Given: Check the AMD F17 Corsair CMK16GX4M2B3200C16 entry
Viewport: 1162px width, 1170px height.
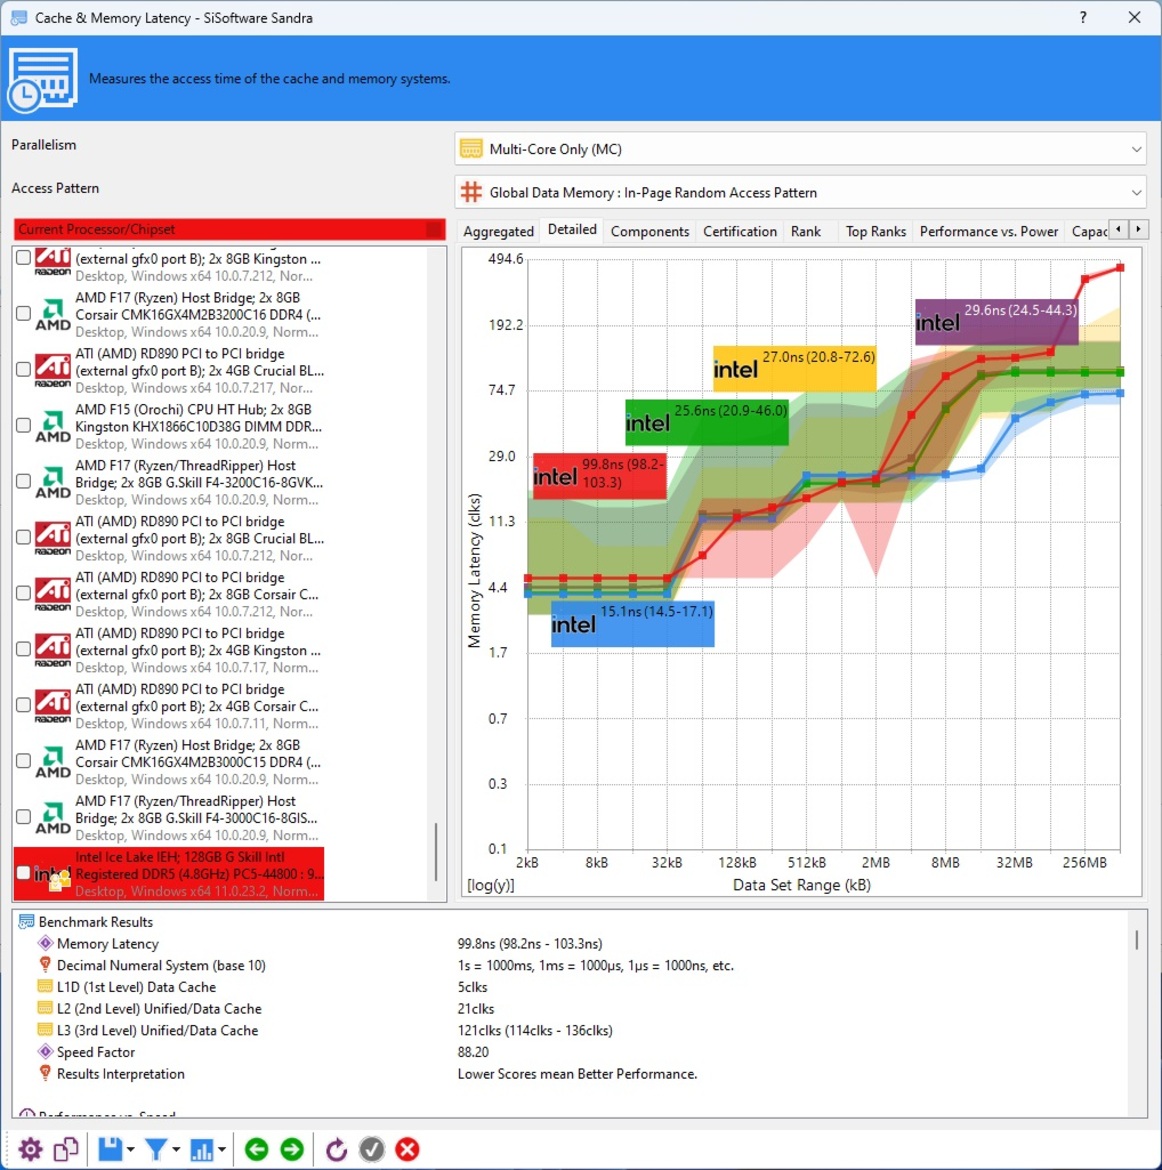Looking at the screenshot, I should [23, 313].
